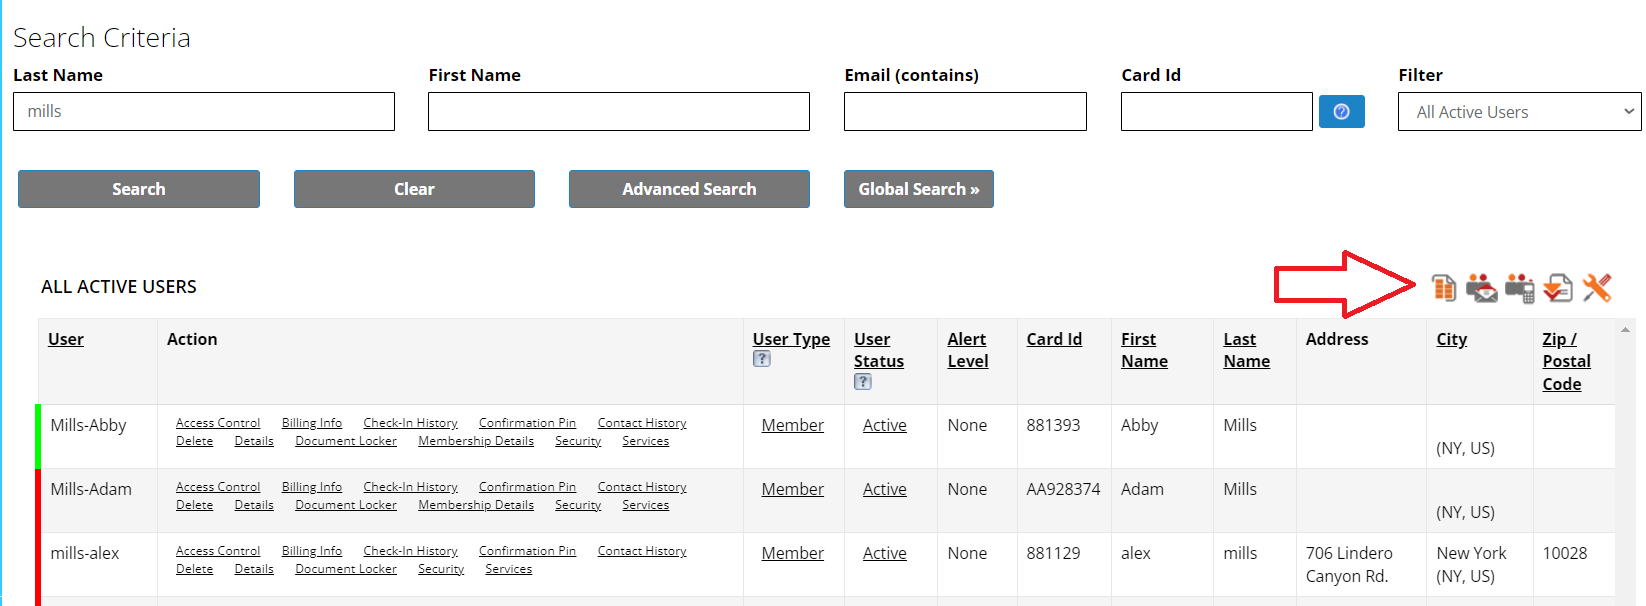Click the blue button beside Card Id field
Image resolution: width=1646 pixels, height=606 pixels.
pos(1342,111)
